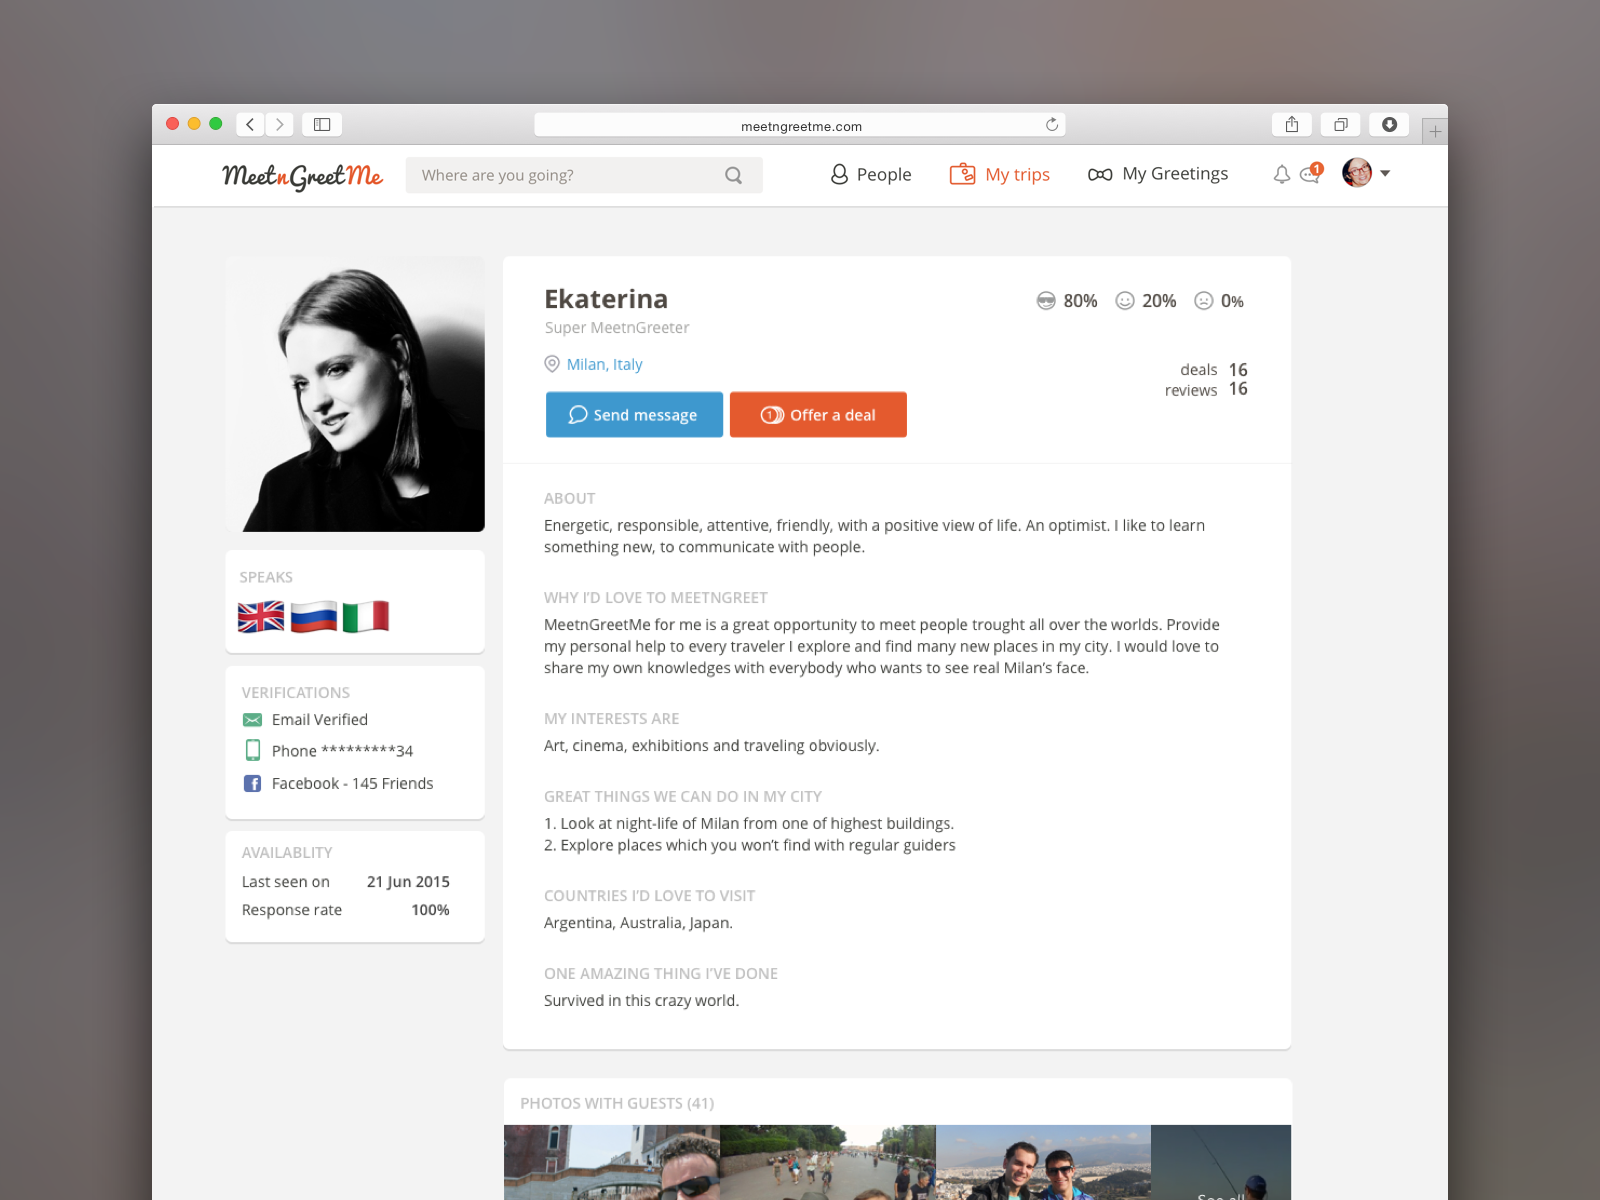The height and width of the screenshot is (1200, 1600).
Task: Click the Offer a deal button
Action: coord(818,414)
